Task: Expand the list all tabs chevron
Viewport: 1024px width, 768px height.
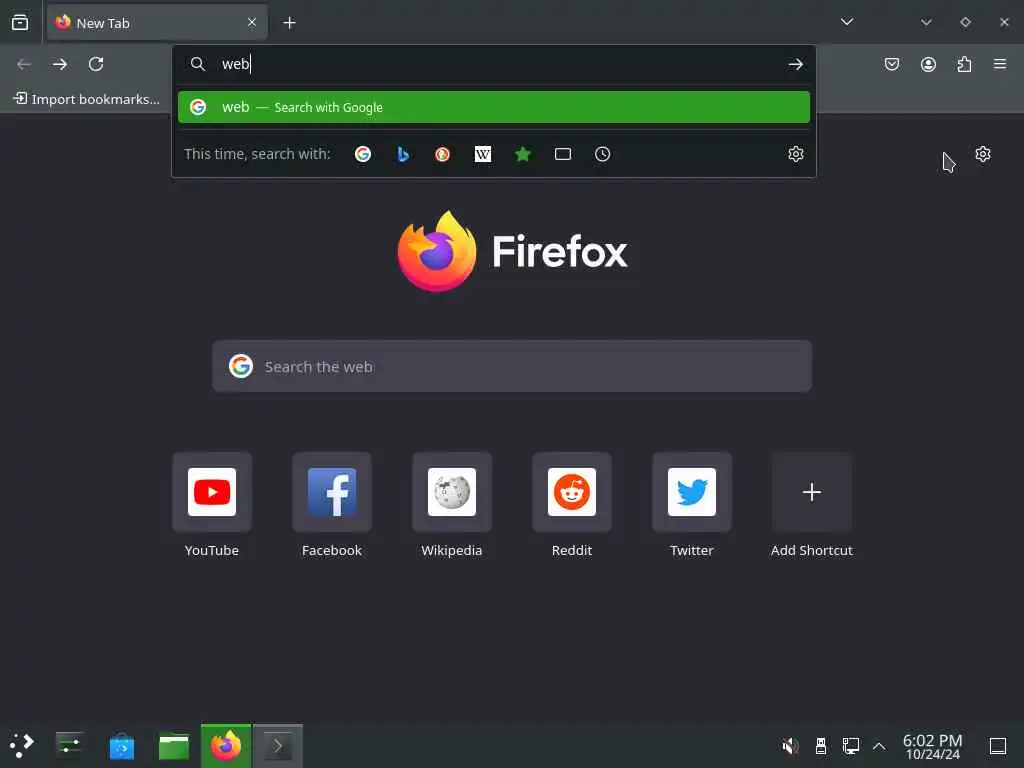Action: [x=847, y=22]
